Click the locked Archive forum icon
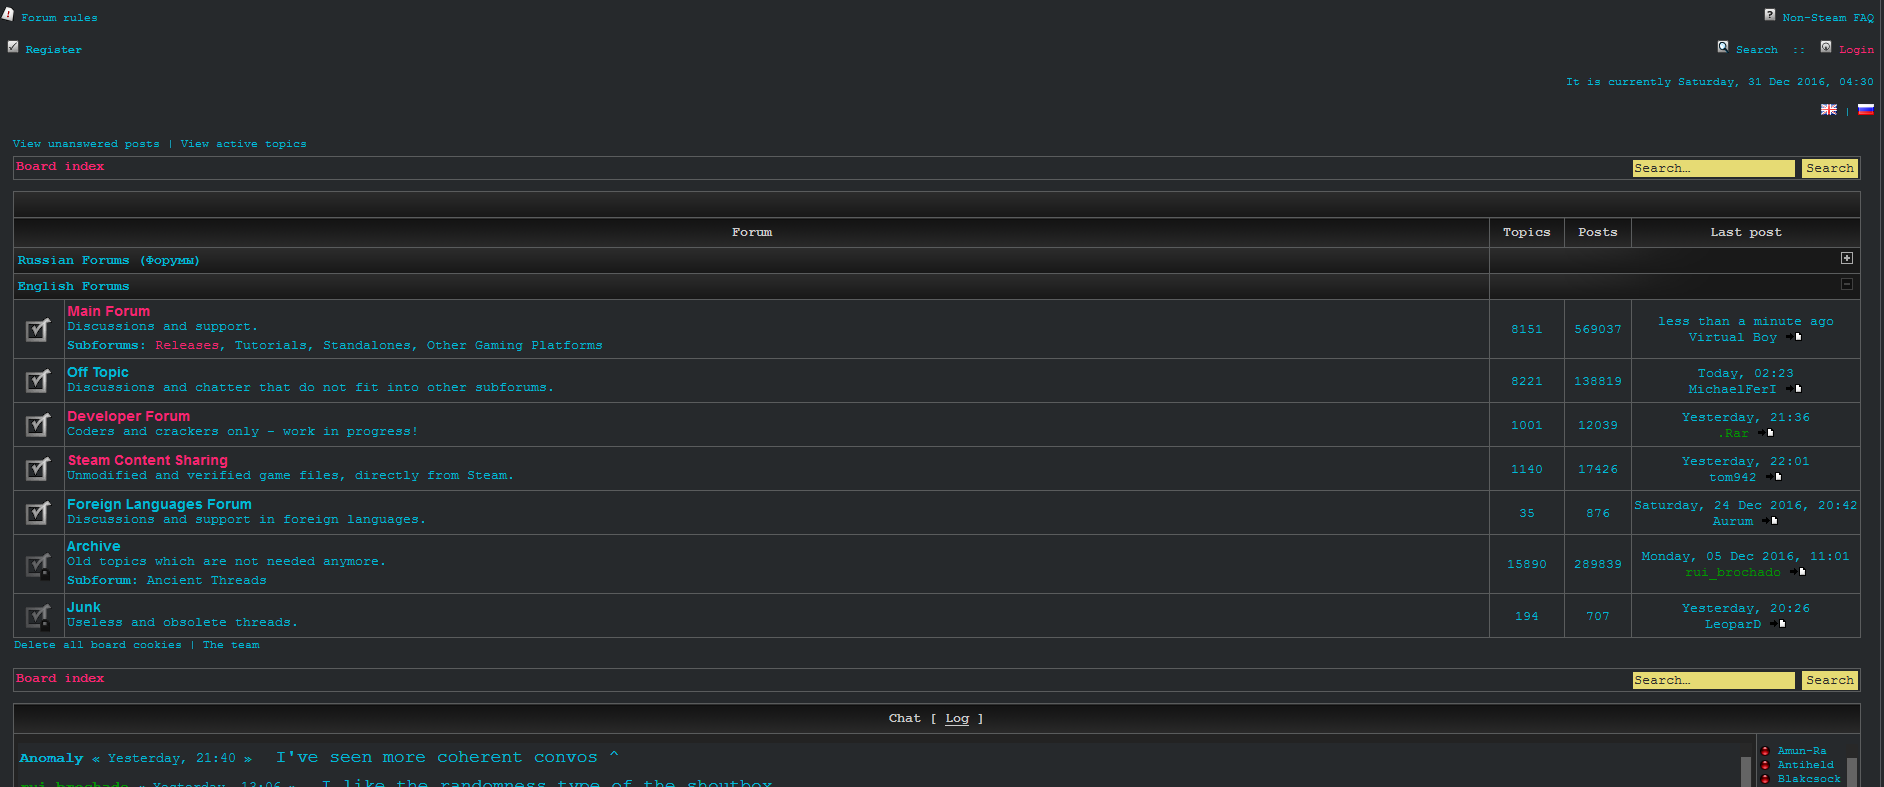The width and height of the screenshot is (1884, 787). (x=38, y=565)
